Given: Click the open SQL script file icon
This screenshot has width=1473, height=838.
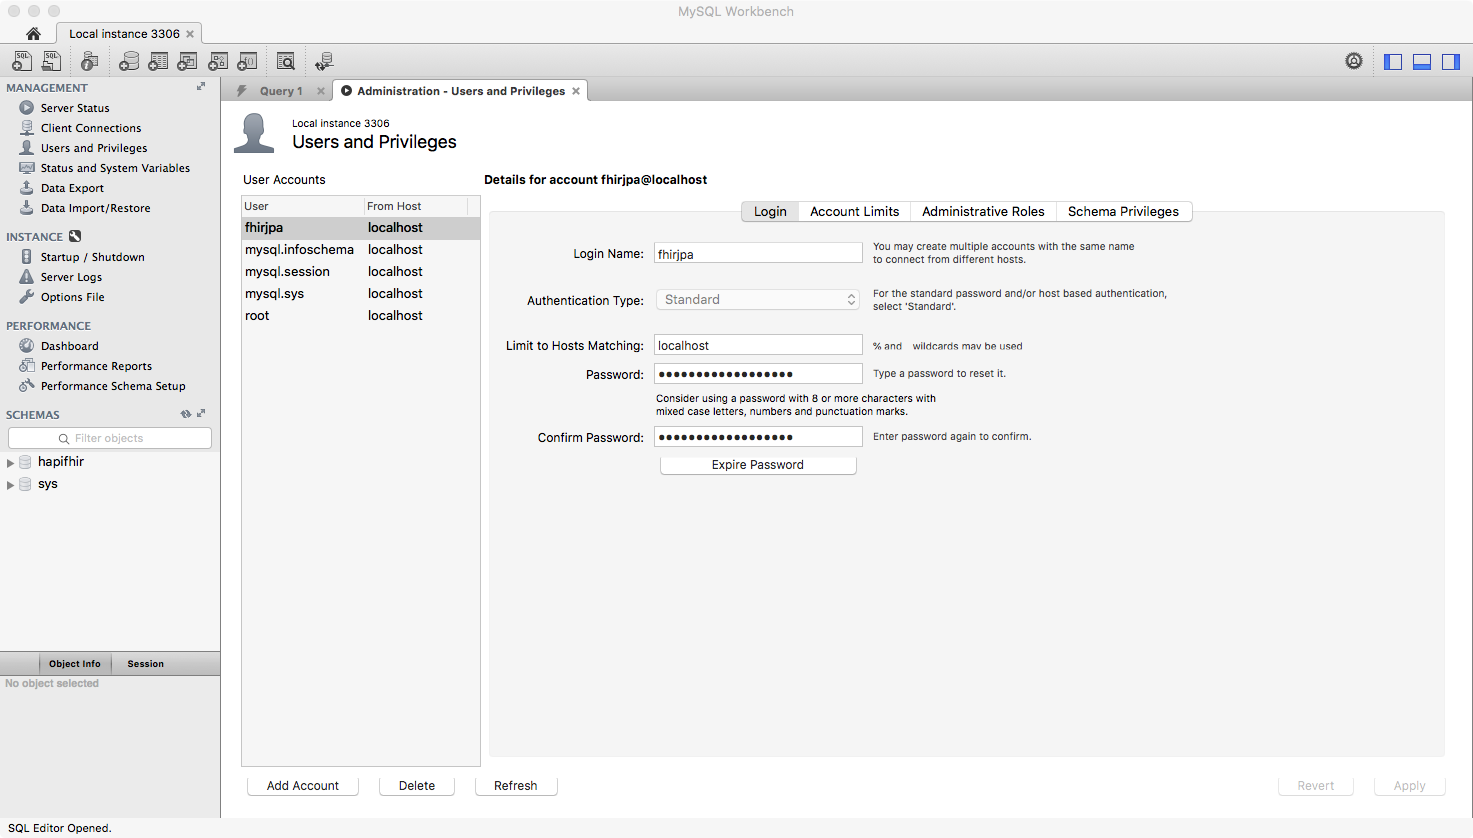Looking at the screenshot, I should coord(51,61).
